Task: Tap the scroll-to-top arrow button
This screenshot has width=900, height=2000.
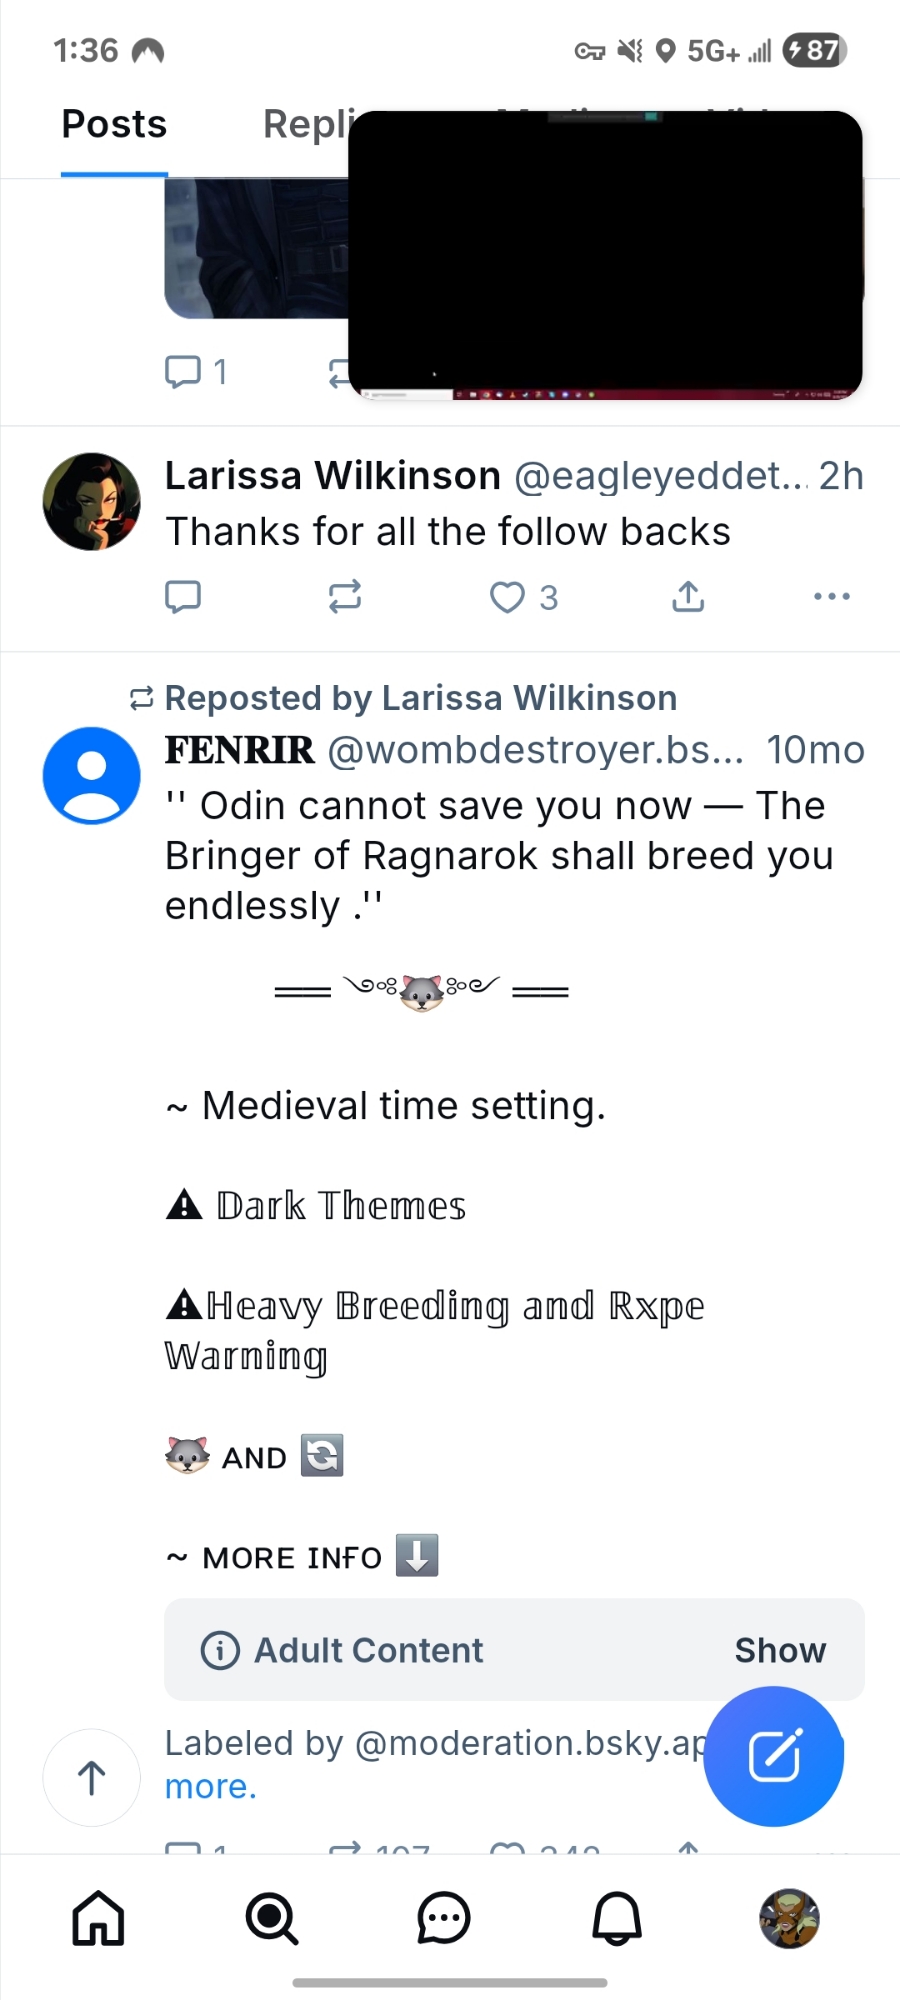Action: [x=92, y=1777]
